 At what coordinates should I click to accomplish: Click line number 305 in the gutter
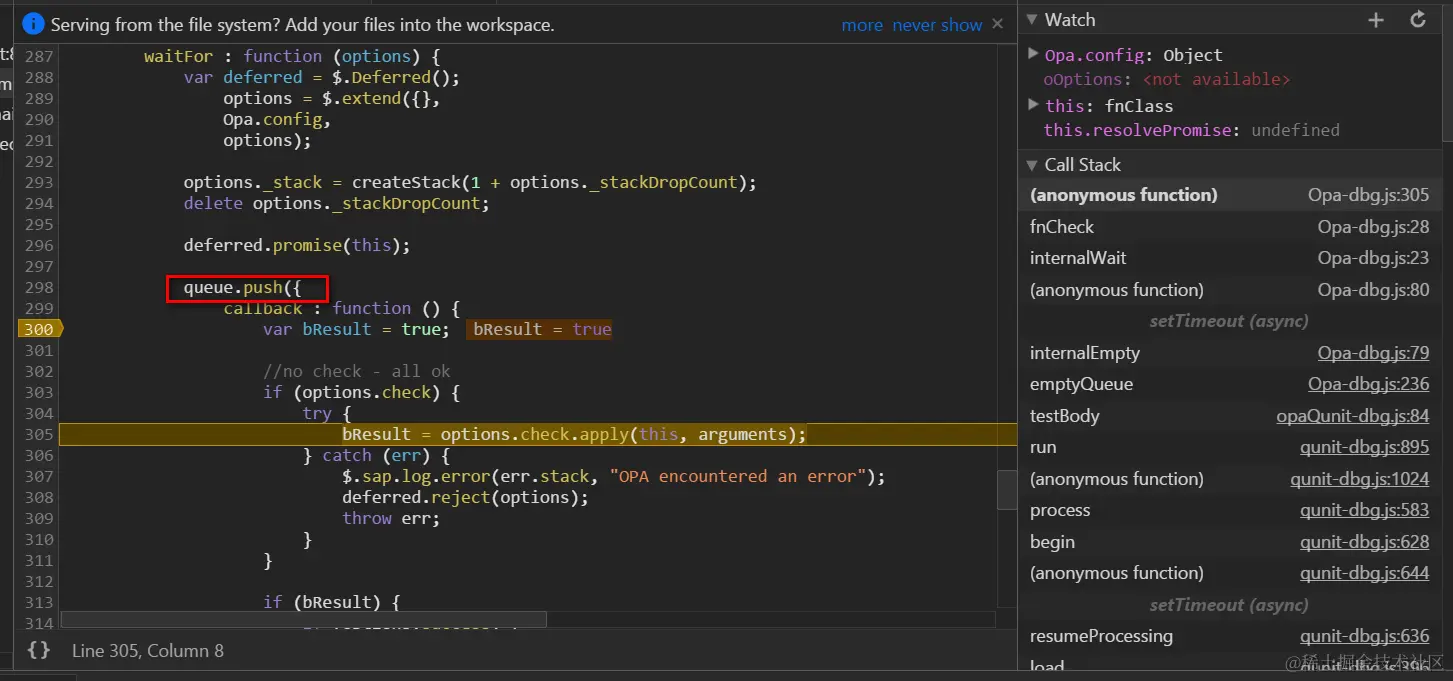point(39,434)
